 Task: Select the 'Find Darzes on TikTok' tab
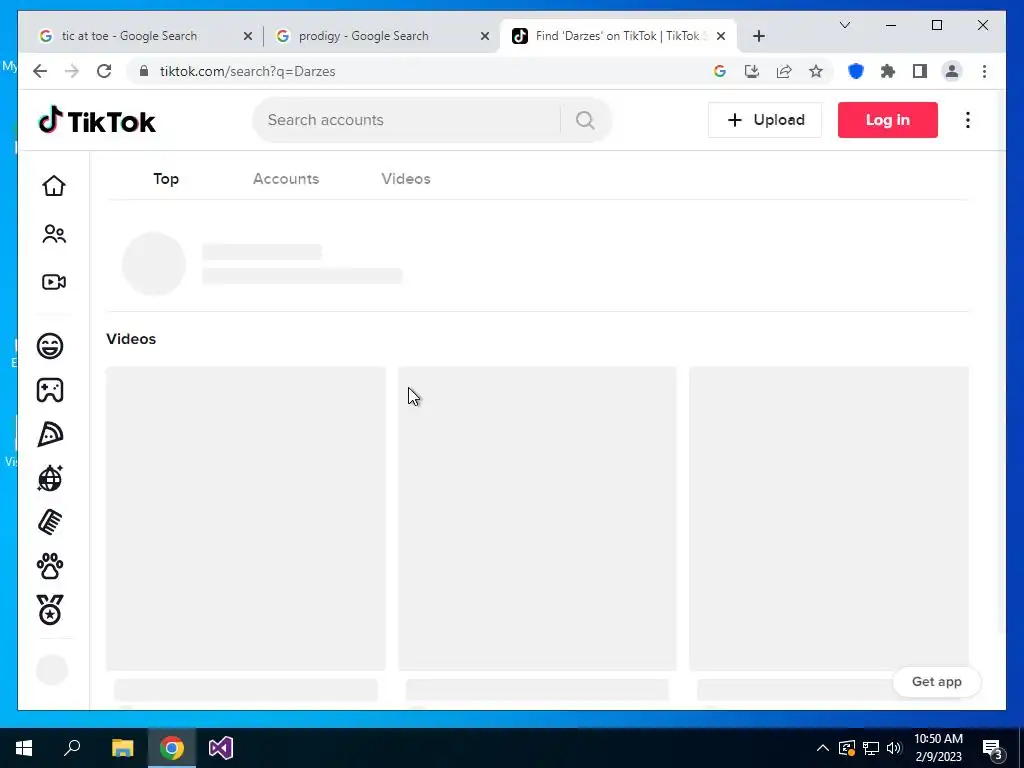[x=617, y=36]
